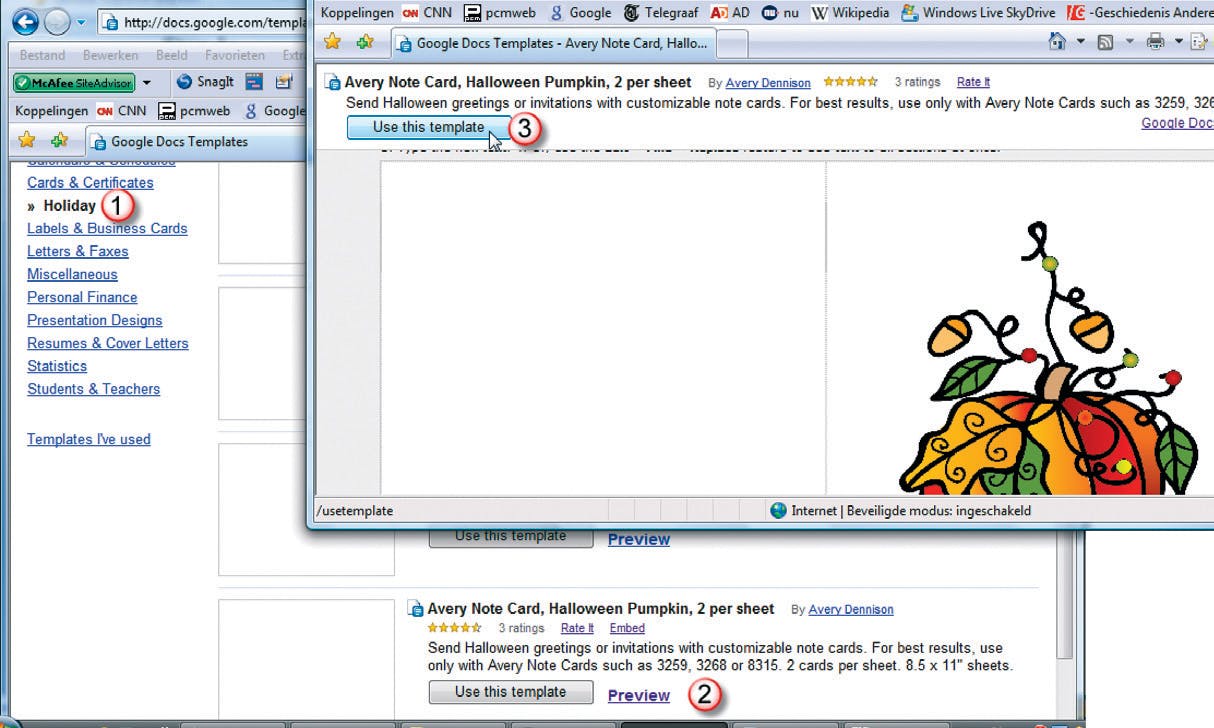Select the Holiday category

click(x=70, y=205)
